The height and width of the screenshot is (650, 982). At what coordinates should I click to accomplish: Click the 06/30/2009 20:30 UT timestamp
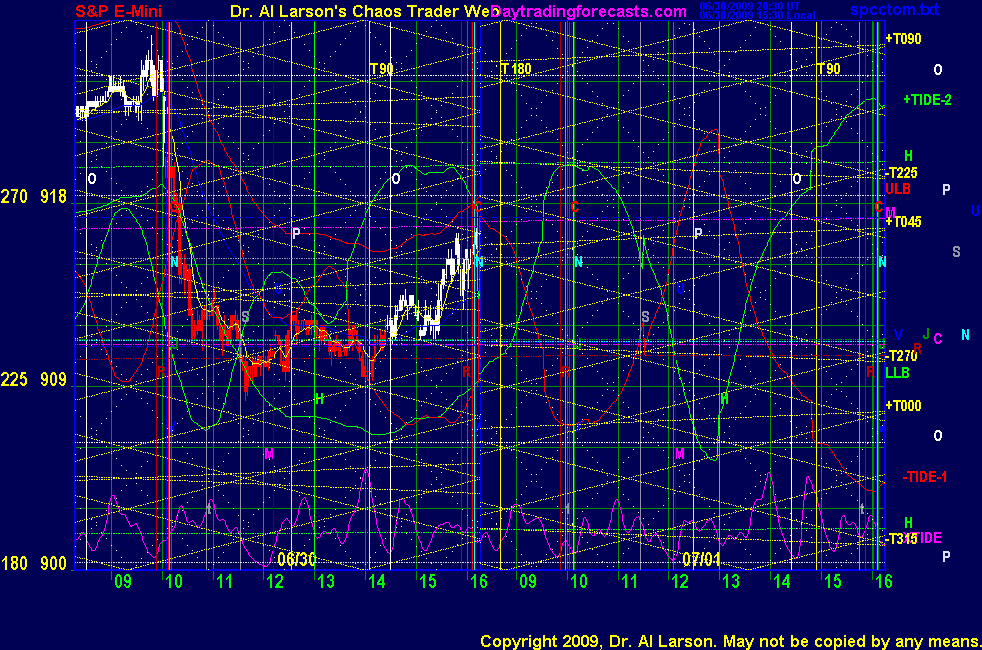pyautogui.click(x=750, y=6)
